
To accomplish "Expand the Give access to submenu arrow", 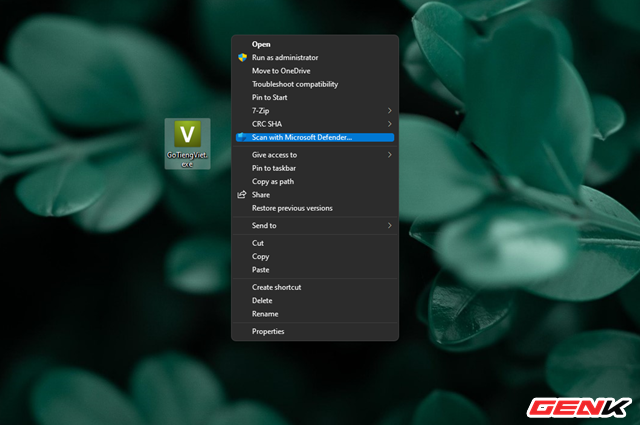I will pos(389,155).
